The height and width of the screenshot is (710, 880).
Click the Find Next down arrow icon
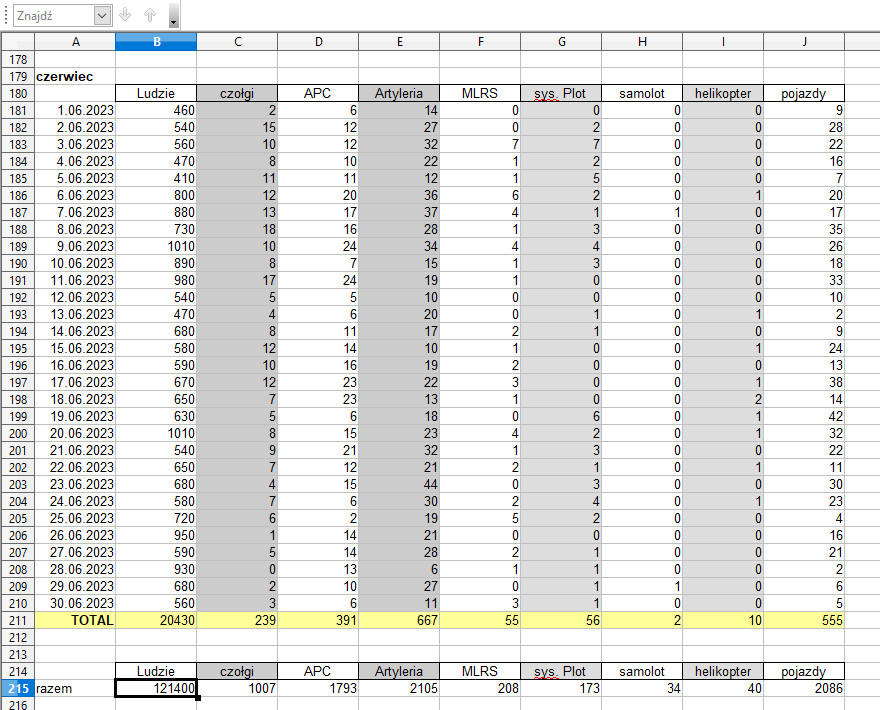tap(125, 15)
